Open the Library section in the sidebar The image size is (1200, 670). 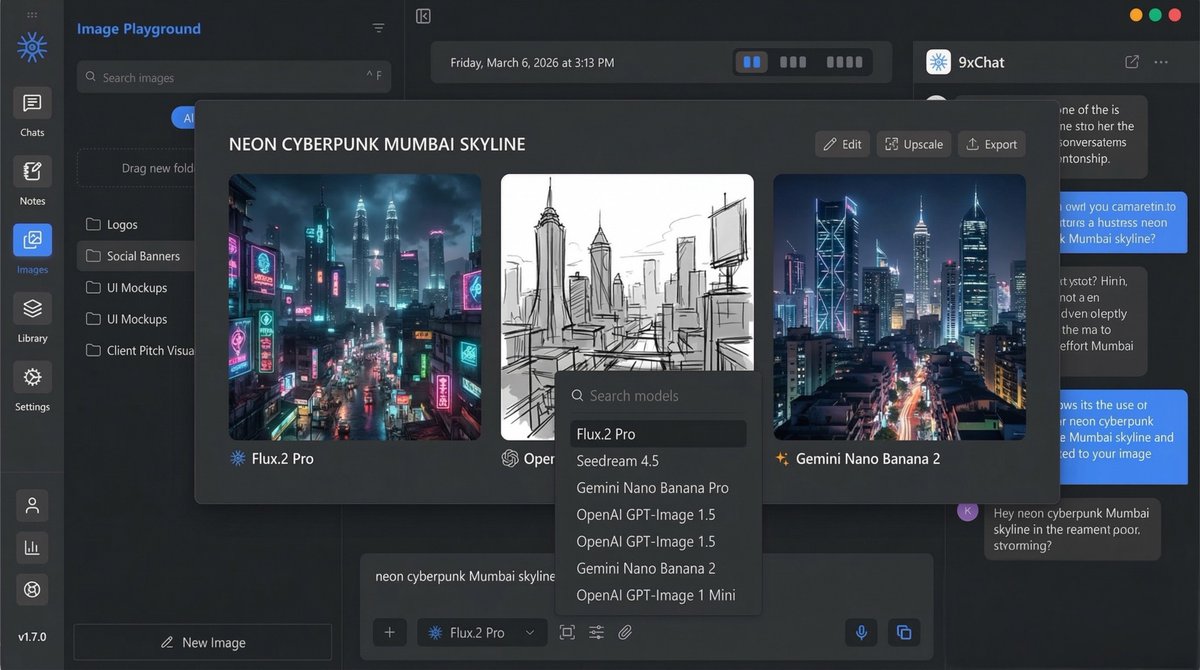point(32,309)
